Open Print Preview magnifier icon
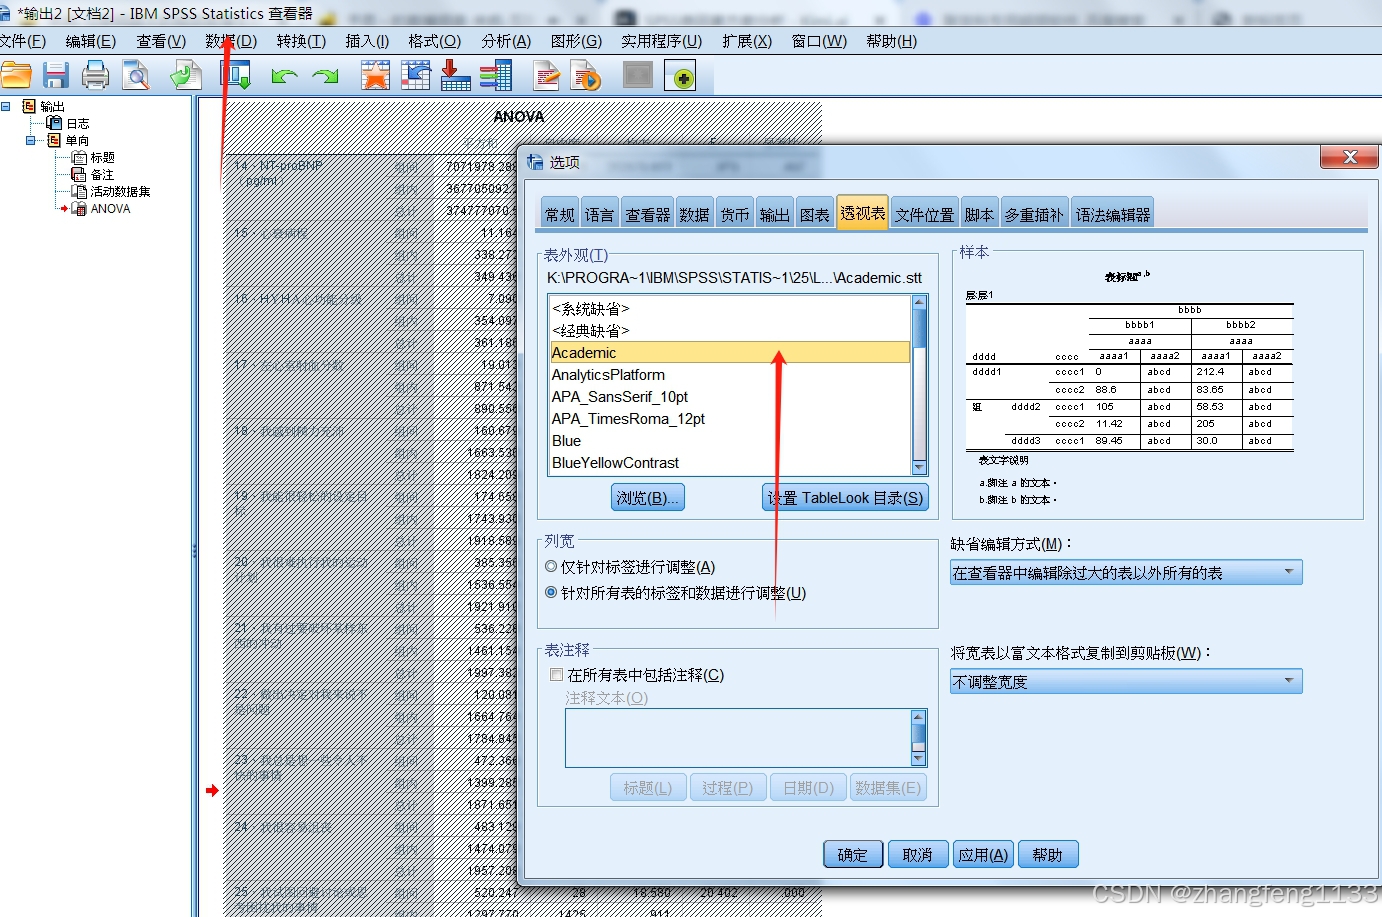1382x917 pixels. 135,75
